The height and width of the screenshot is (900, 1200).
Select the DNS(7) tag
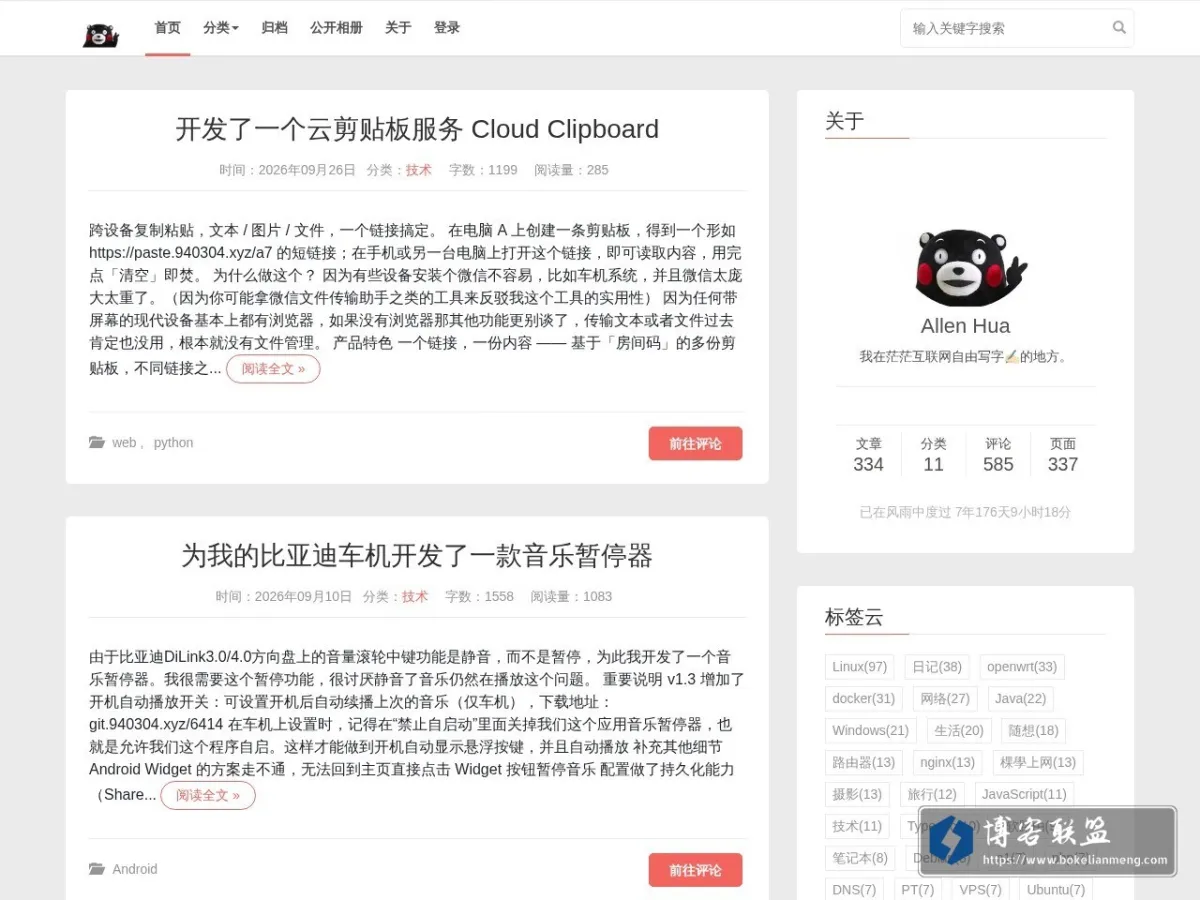coord(854,890)
